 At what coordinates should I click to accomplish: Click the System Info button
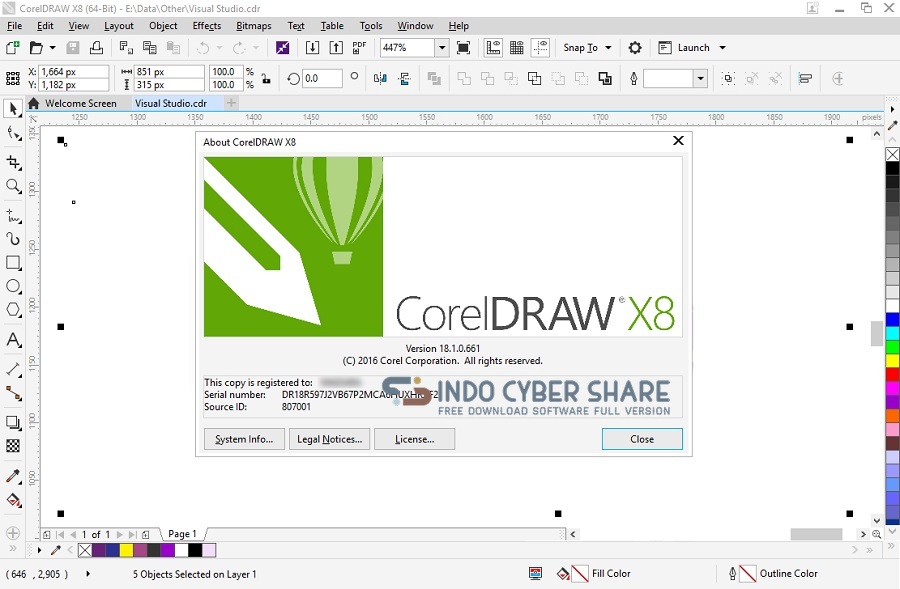pyautogui.click(x=244, y=439)
